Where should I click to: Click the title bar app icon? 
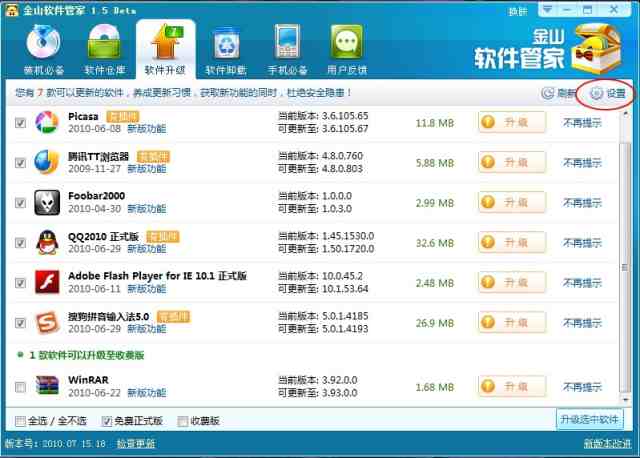click(x=11, y=10)
